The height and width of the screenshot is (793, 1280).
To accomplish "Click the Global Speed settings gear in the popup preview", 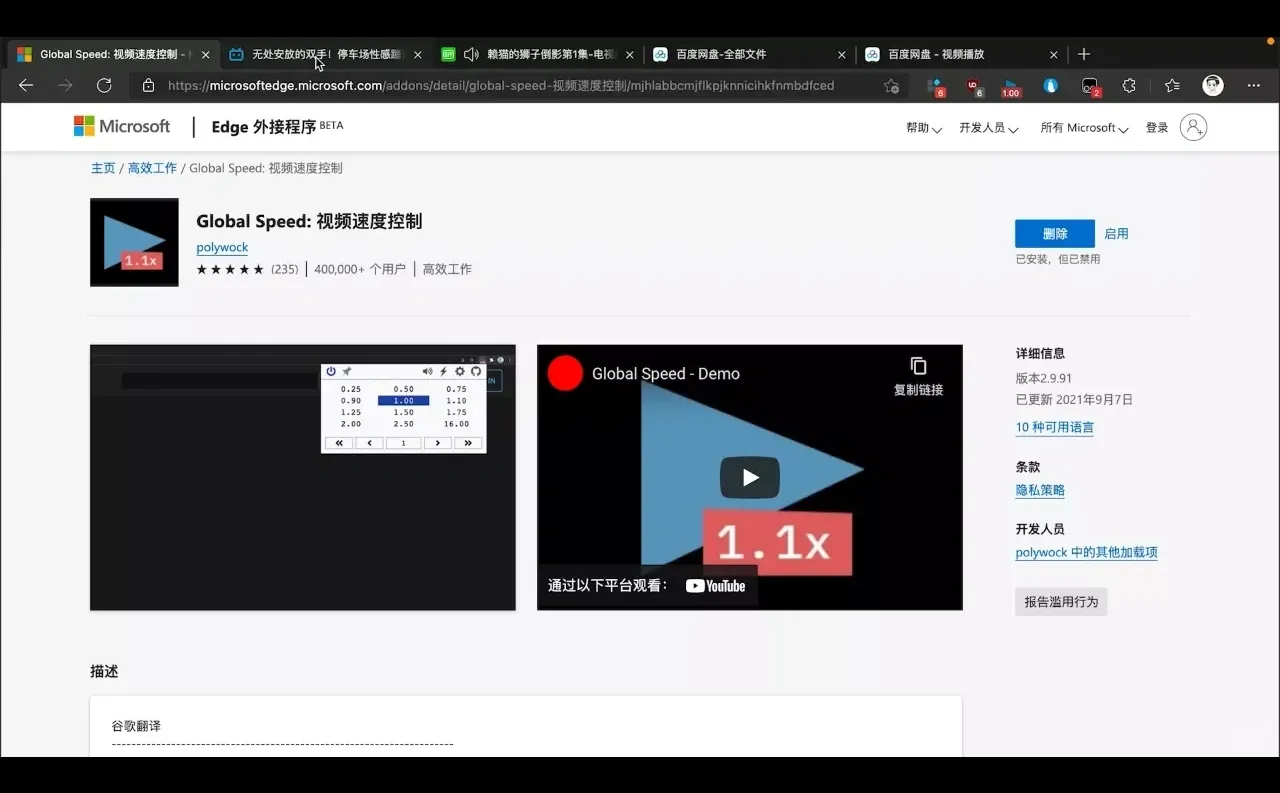I will pos(460,371).
